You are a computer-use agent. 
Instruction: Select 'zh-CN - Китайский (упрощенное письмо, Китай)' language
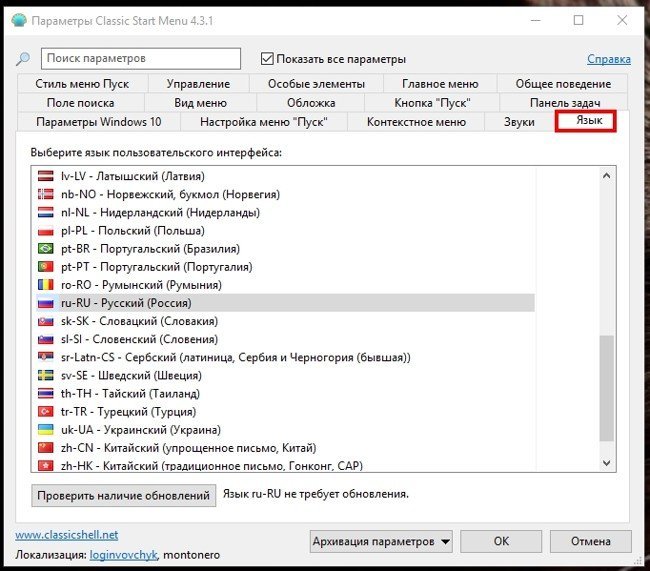(285, 448)
